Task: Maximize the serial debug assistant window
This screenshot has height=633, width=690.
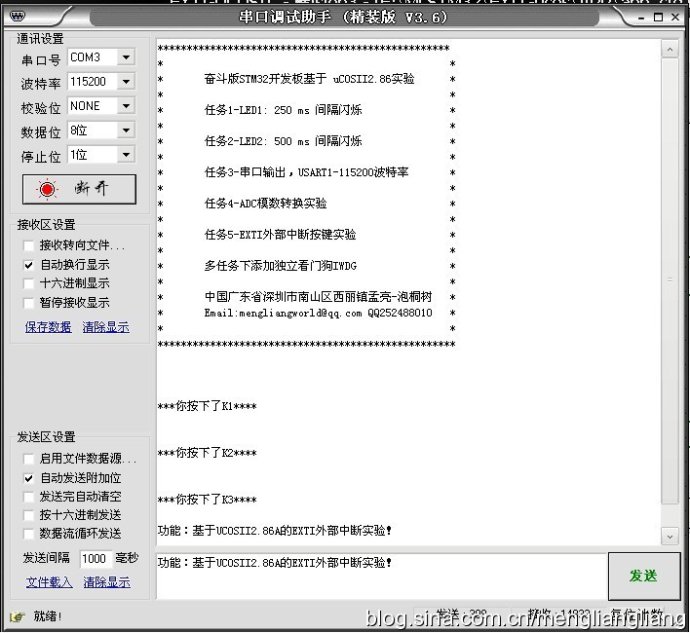Action: (x=658, y=17)
